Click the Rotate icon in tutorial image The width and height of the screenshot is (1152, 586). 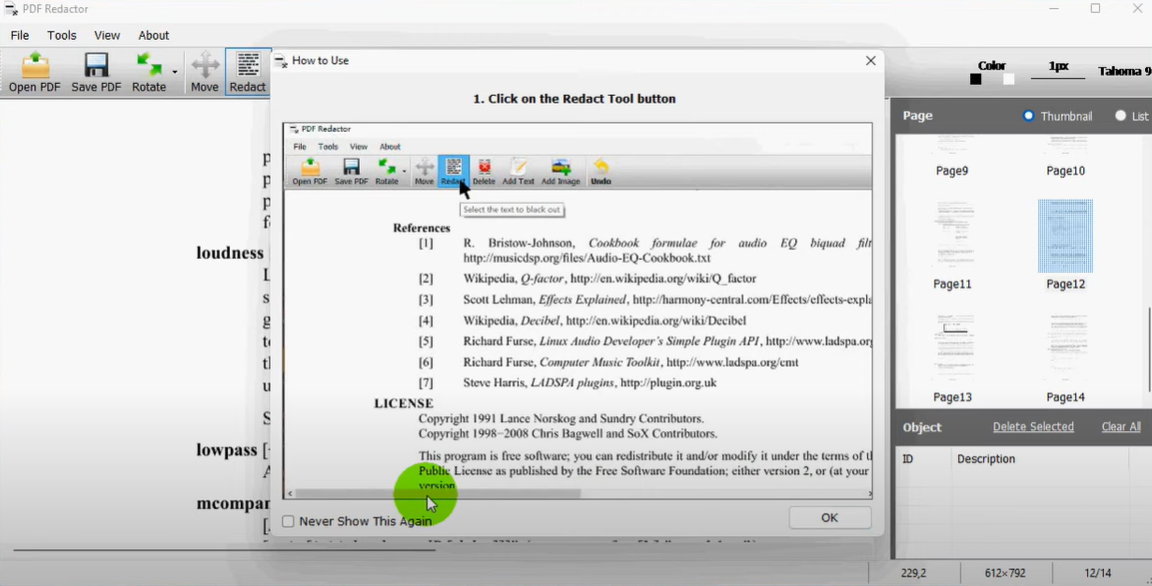[386, 171]
